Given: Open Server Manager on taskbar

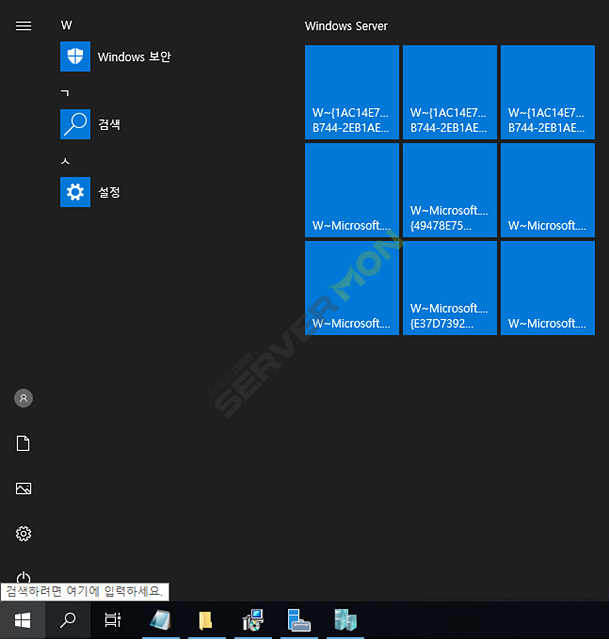Looking at the screenshot, I should point(299,620).
